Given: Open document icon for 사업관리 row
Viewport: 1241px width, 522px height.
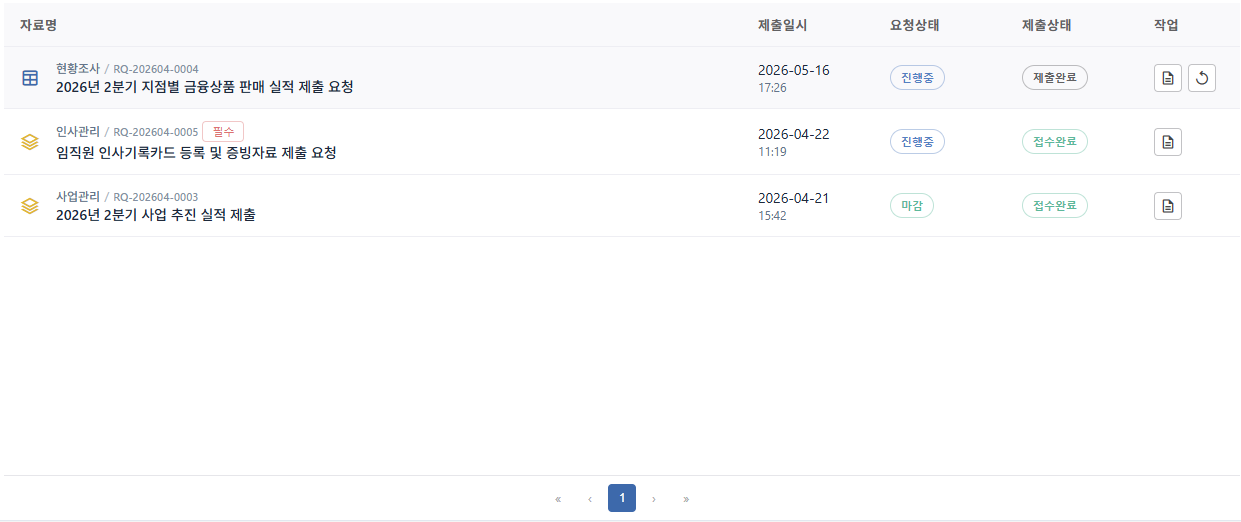Looking at the screenshot, I should (1168, 206).
